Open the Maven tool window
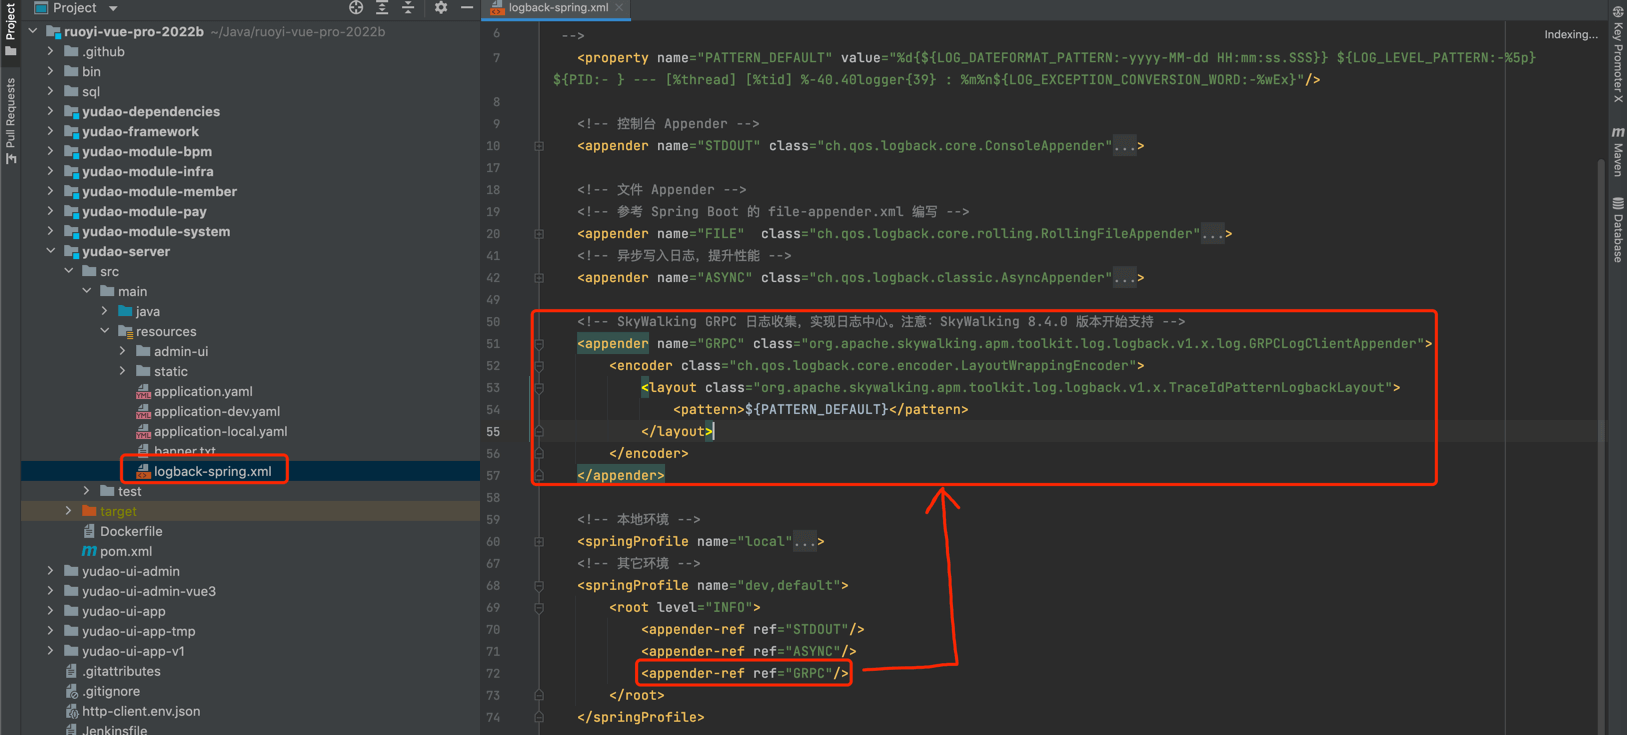Screen dimensions: 1627x735 coord(1617,152)
